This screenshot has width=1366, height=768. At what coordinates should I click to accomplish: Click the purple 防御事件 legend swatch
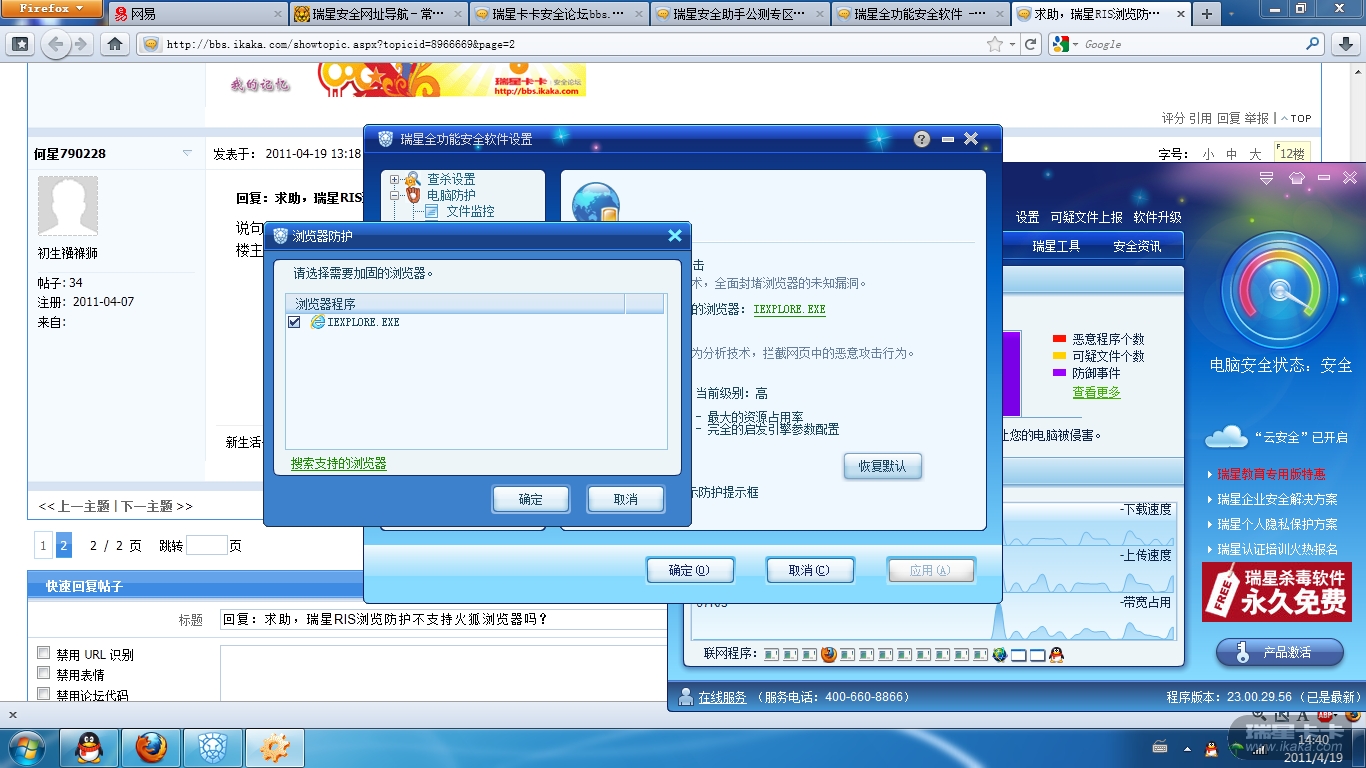click(1059, 373)
